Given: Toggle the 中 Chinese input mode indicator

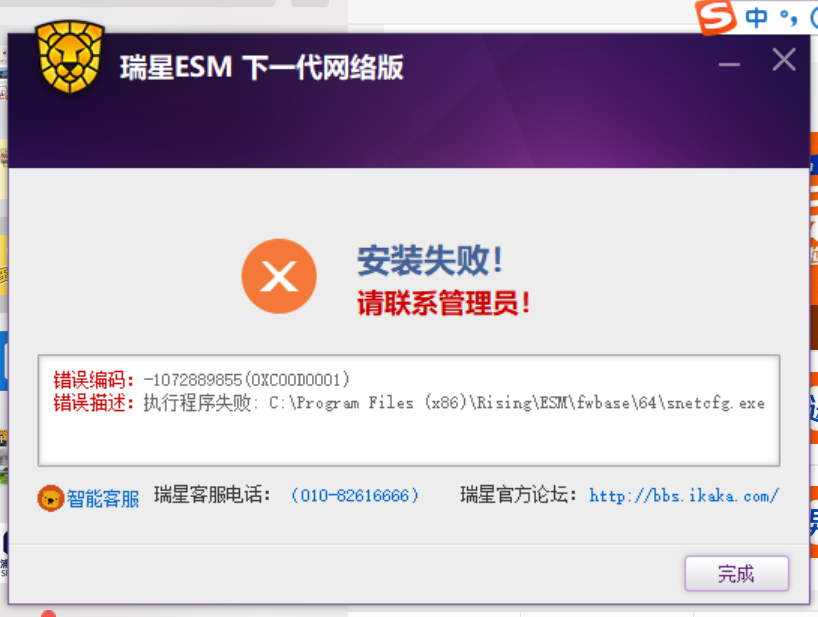Looking at the screenshot, I should [x=756, y=18].
